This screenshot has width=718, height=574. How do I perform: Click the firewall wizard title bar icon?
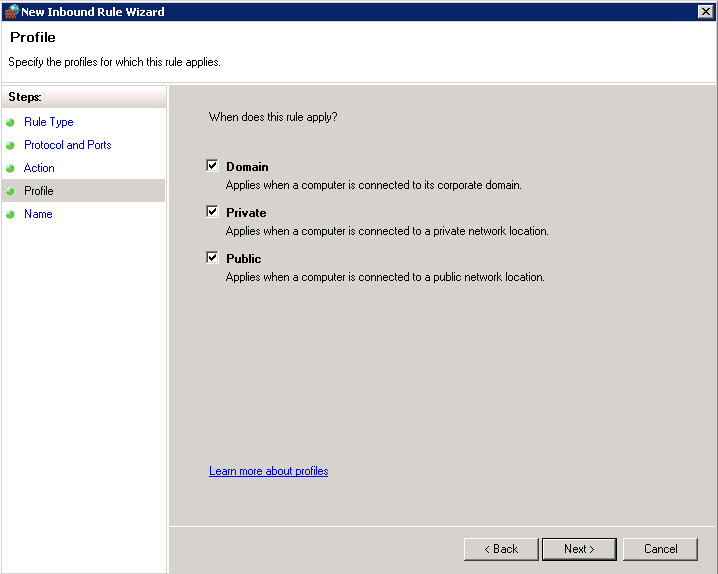click(x=12, y=12)
